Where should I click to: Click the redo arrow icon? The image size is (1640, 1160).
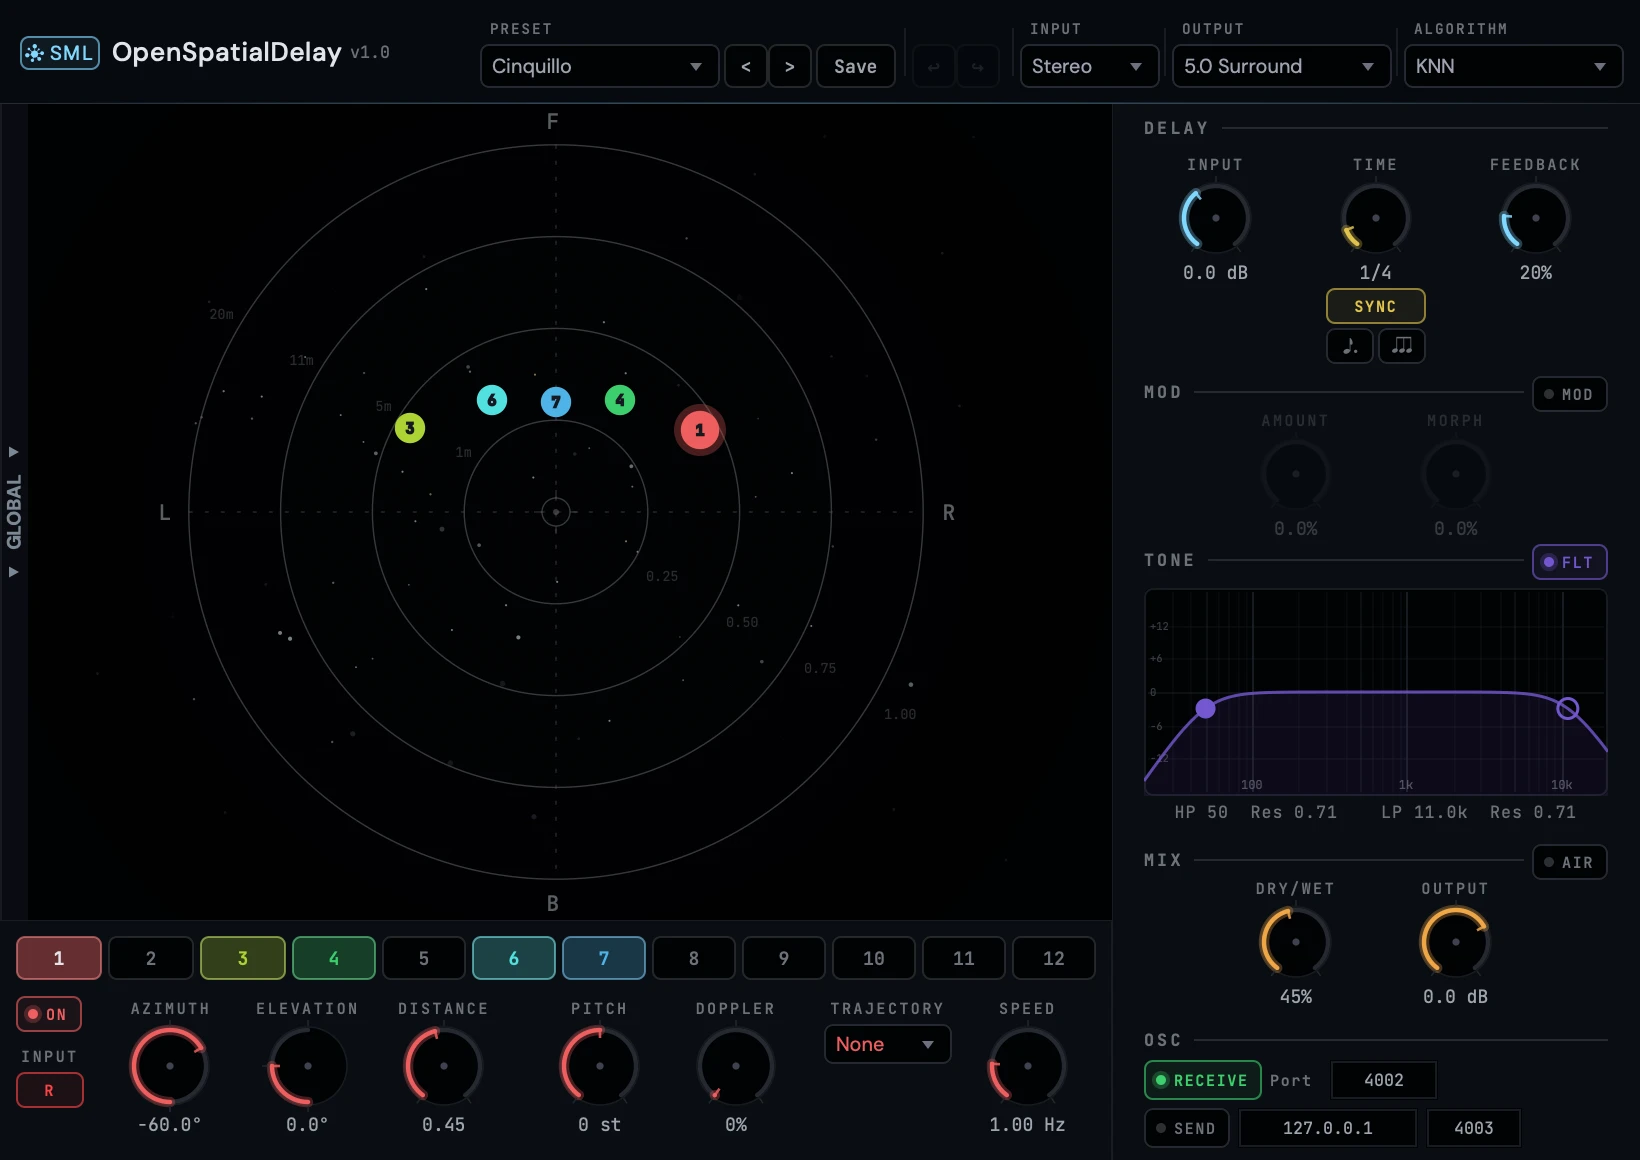(978, 67)
